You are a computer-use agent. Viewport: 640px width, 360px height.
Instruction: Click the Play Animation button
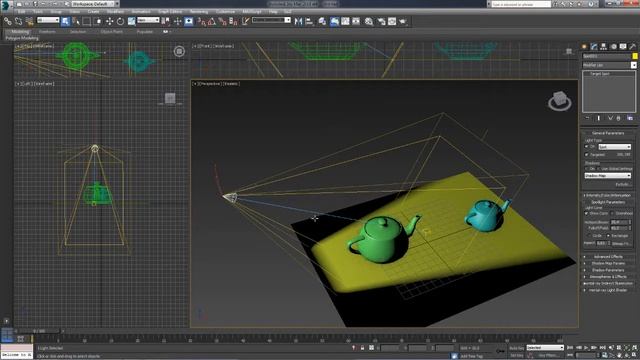tap(587, 348)
